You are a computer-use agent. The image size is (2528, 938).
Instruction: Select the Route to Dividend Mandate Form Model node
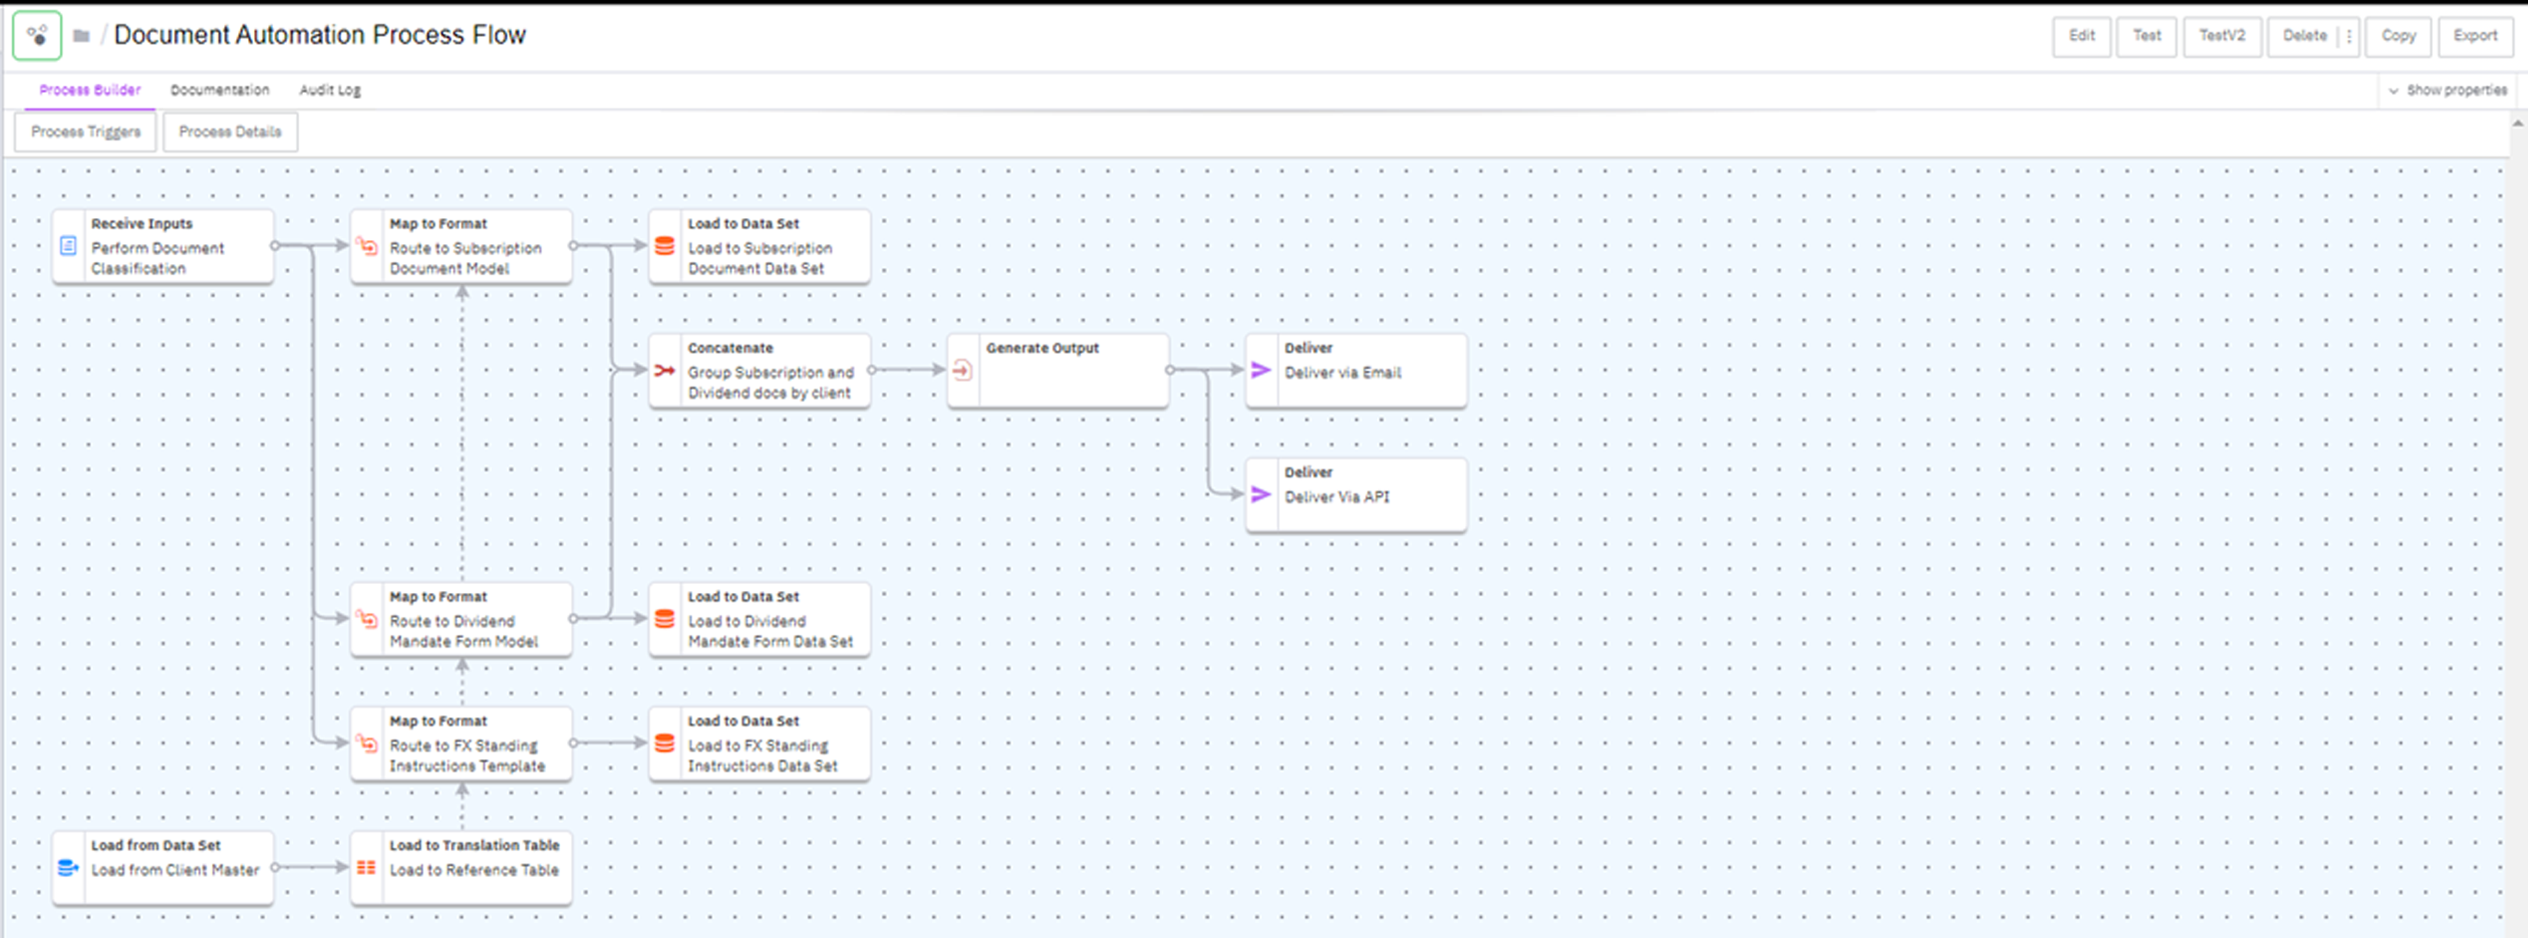[462, 620]
